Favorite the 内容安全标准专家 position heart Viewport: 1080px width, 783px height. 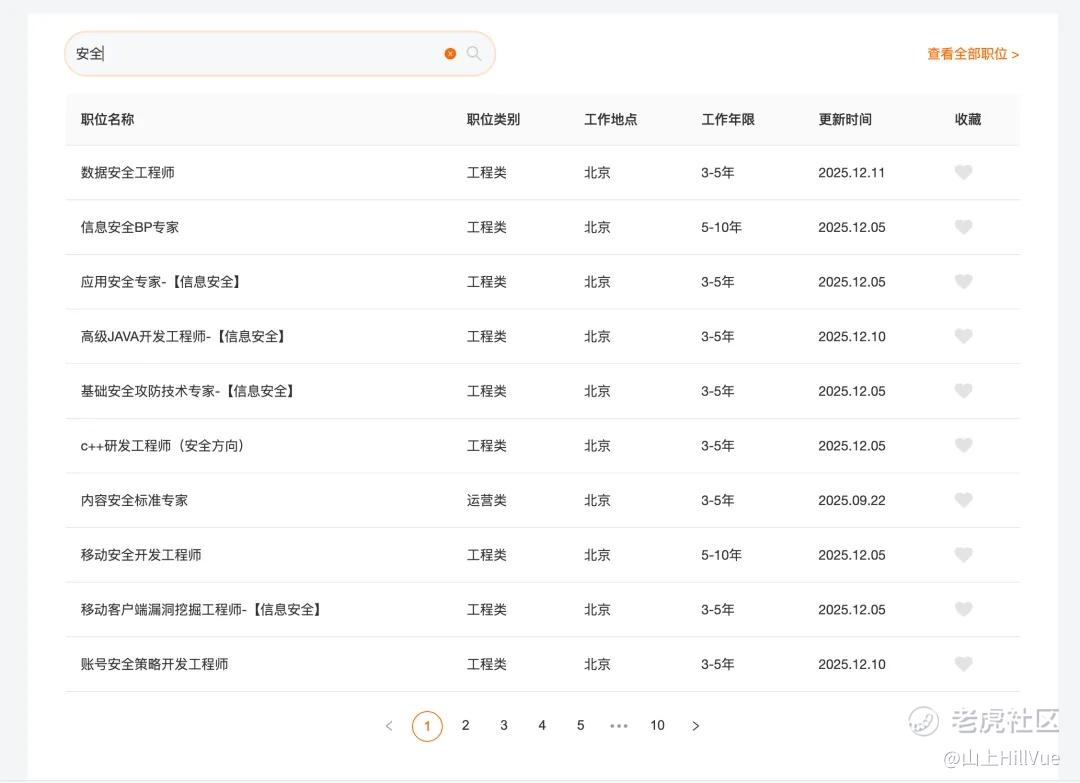tap(964, 500)
